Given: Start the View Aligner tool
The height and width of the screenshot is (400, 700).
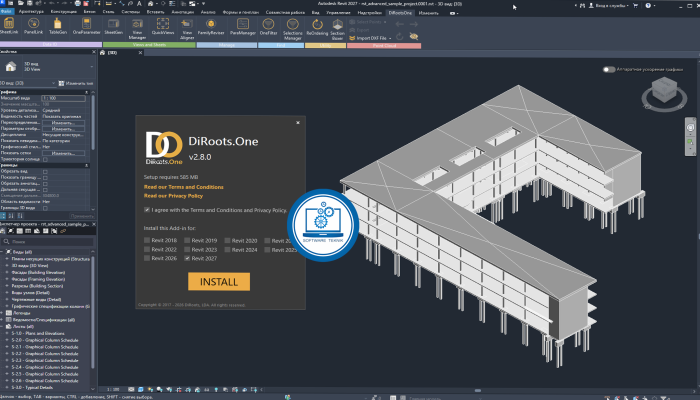Looking at the screenshot, I should point(187,29).
